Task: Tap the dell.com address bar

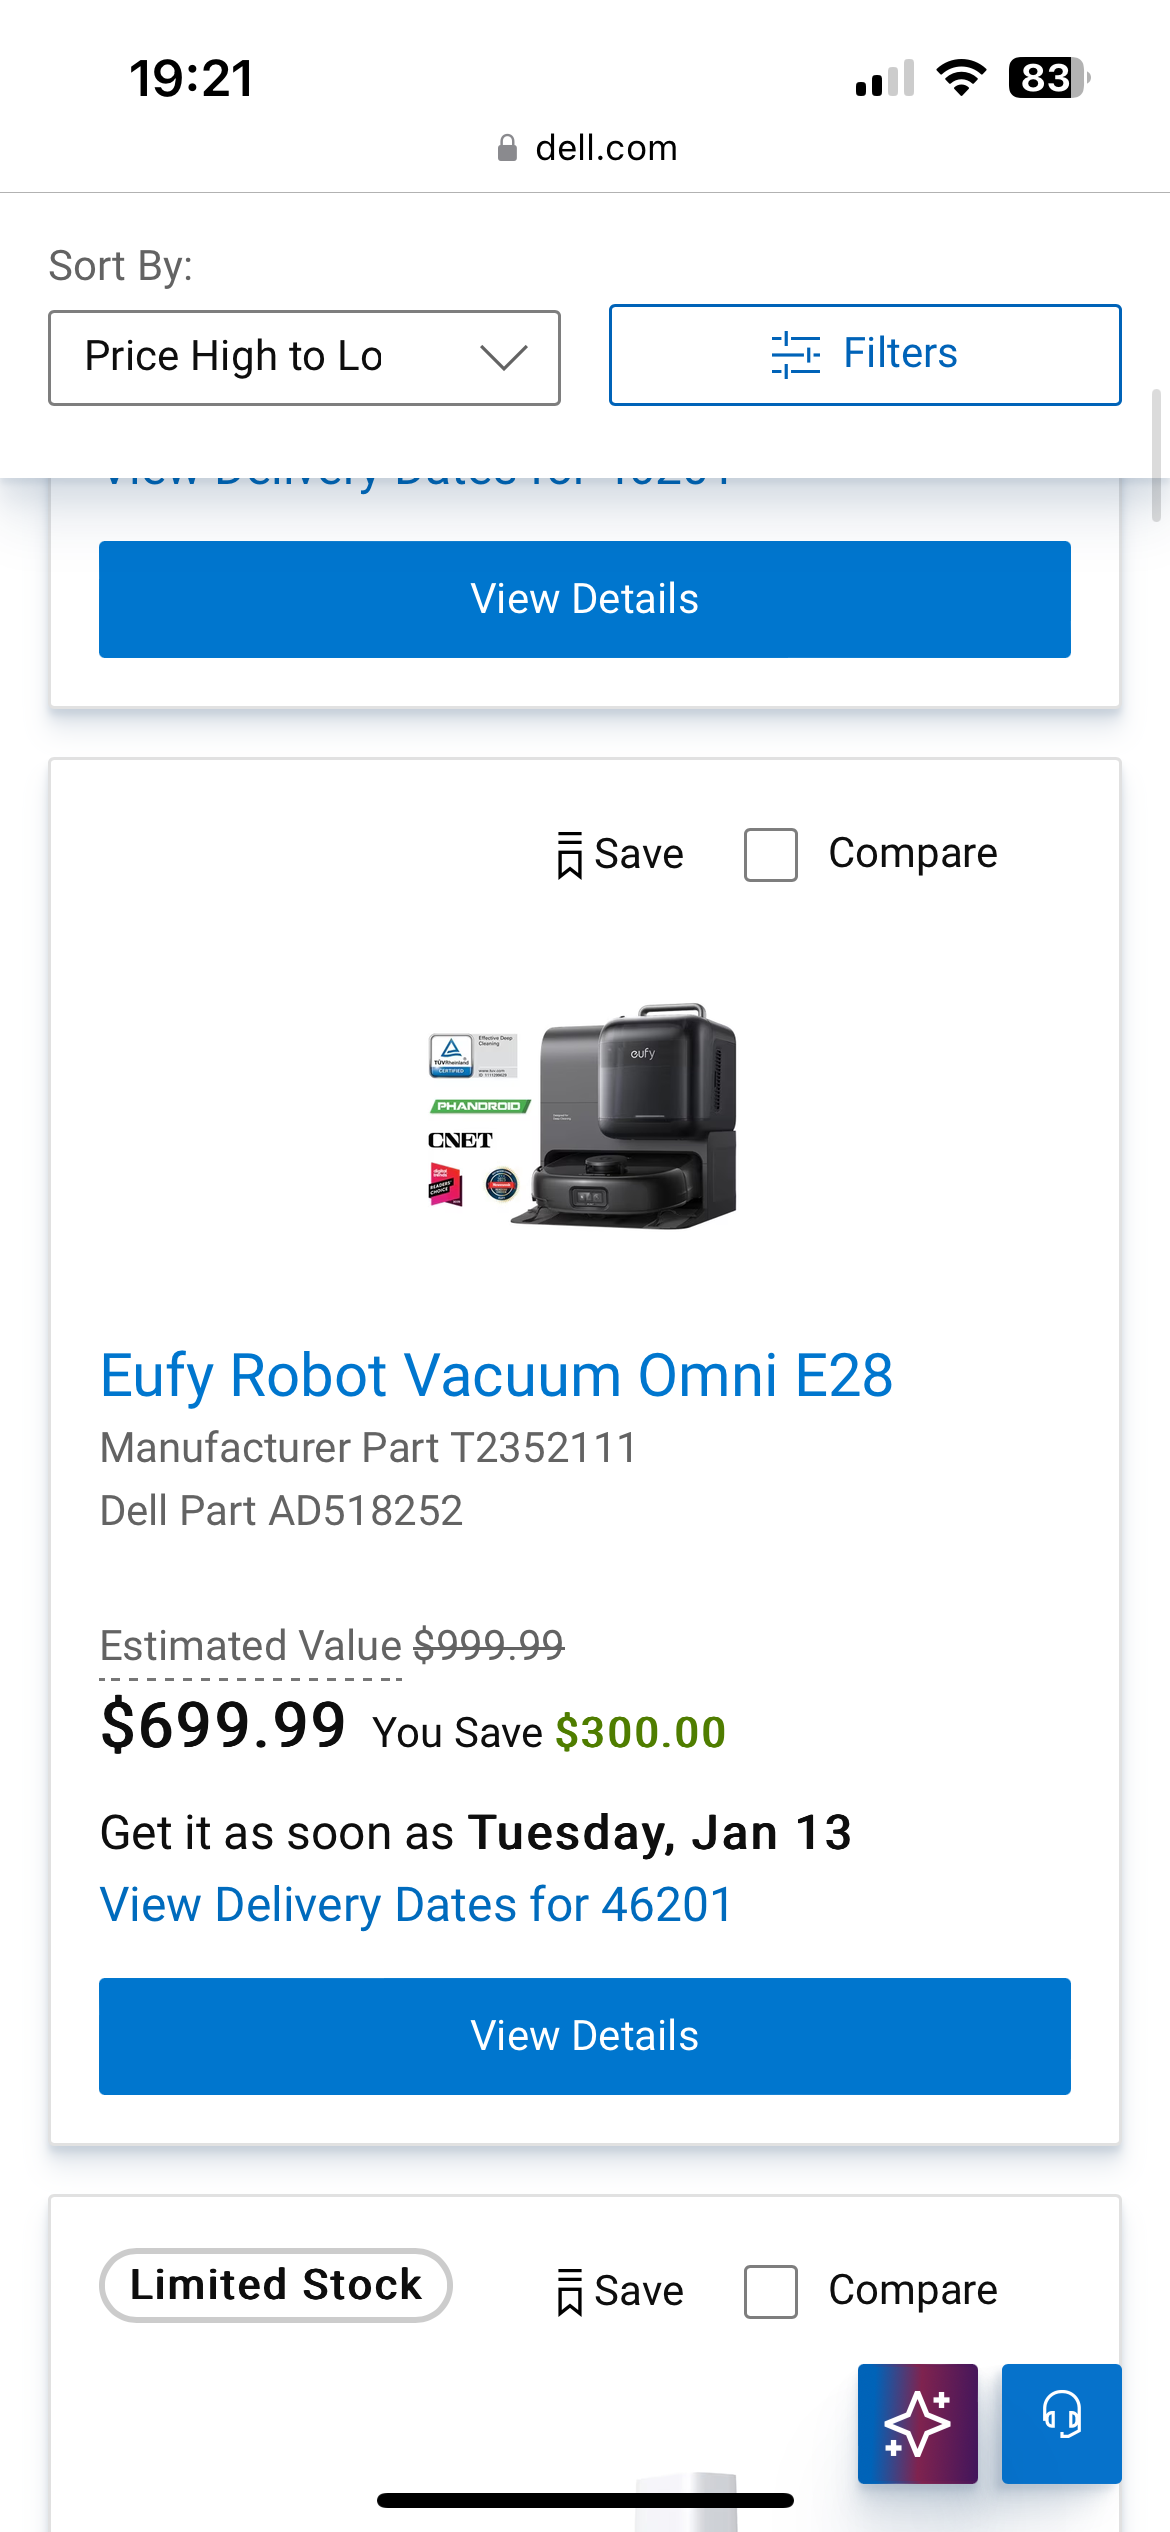Action: (606, 149)
